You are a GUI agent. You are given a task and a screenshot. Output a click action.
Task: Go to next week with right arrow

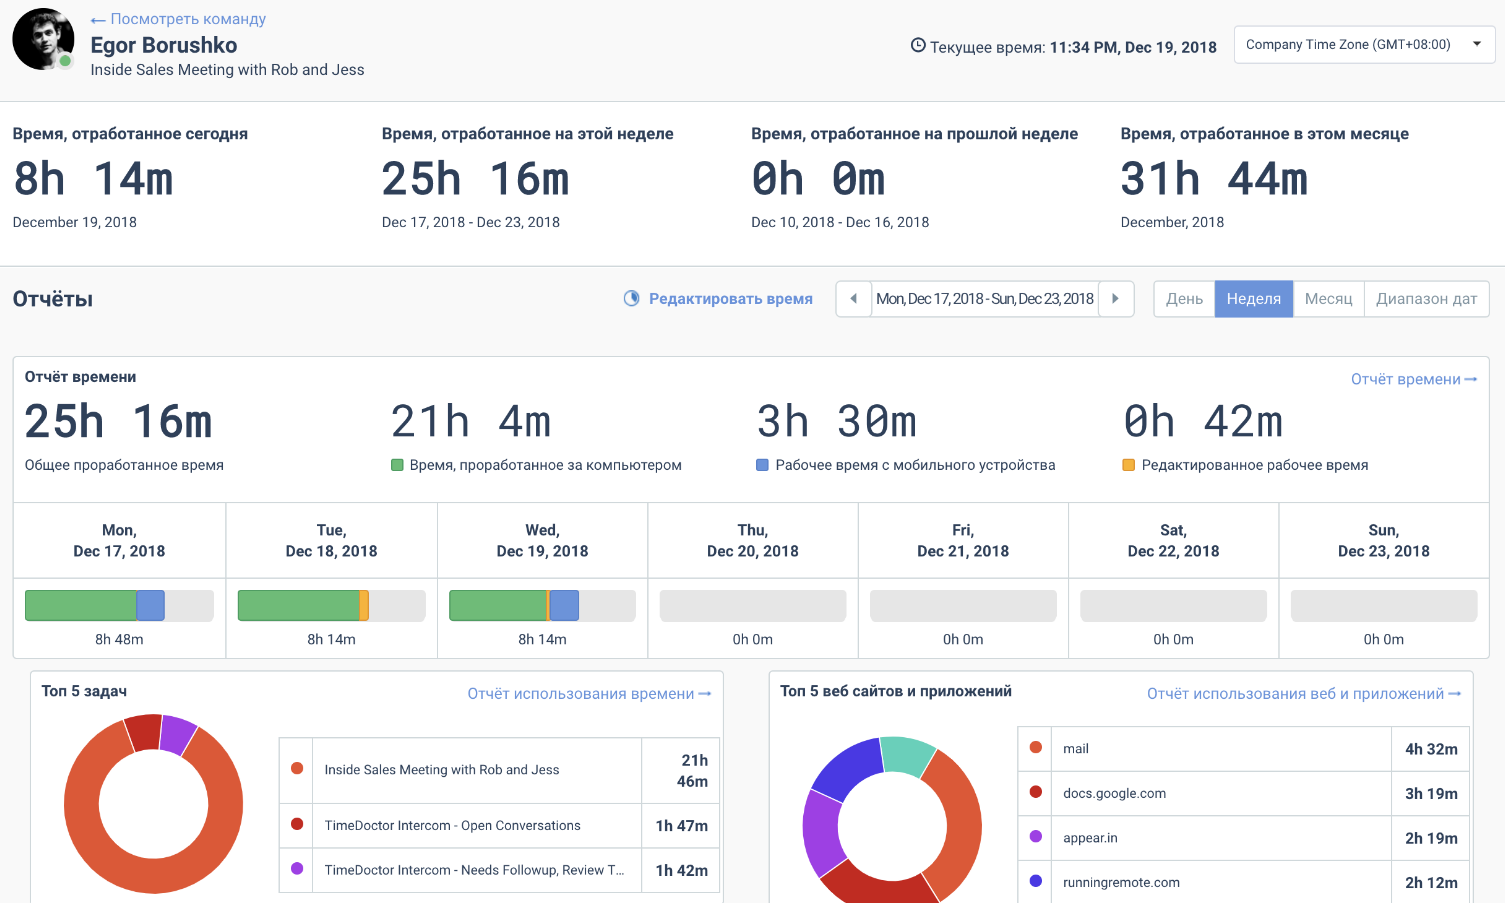click(x=1116, y=298)
